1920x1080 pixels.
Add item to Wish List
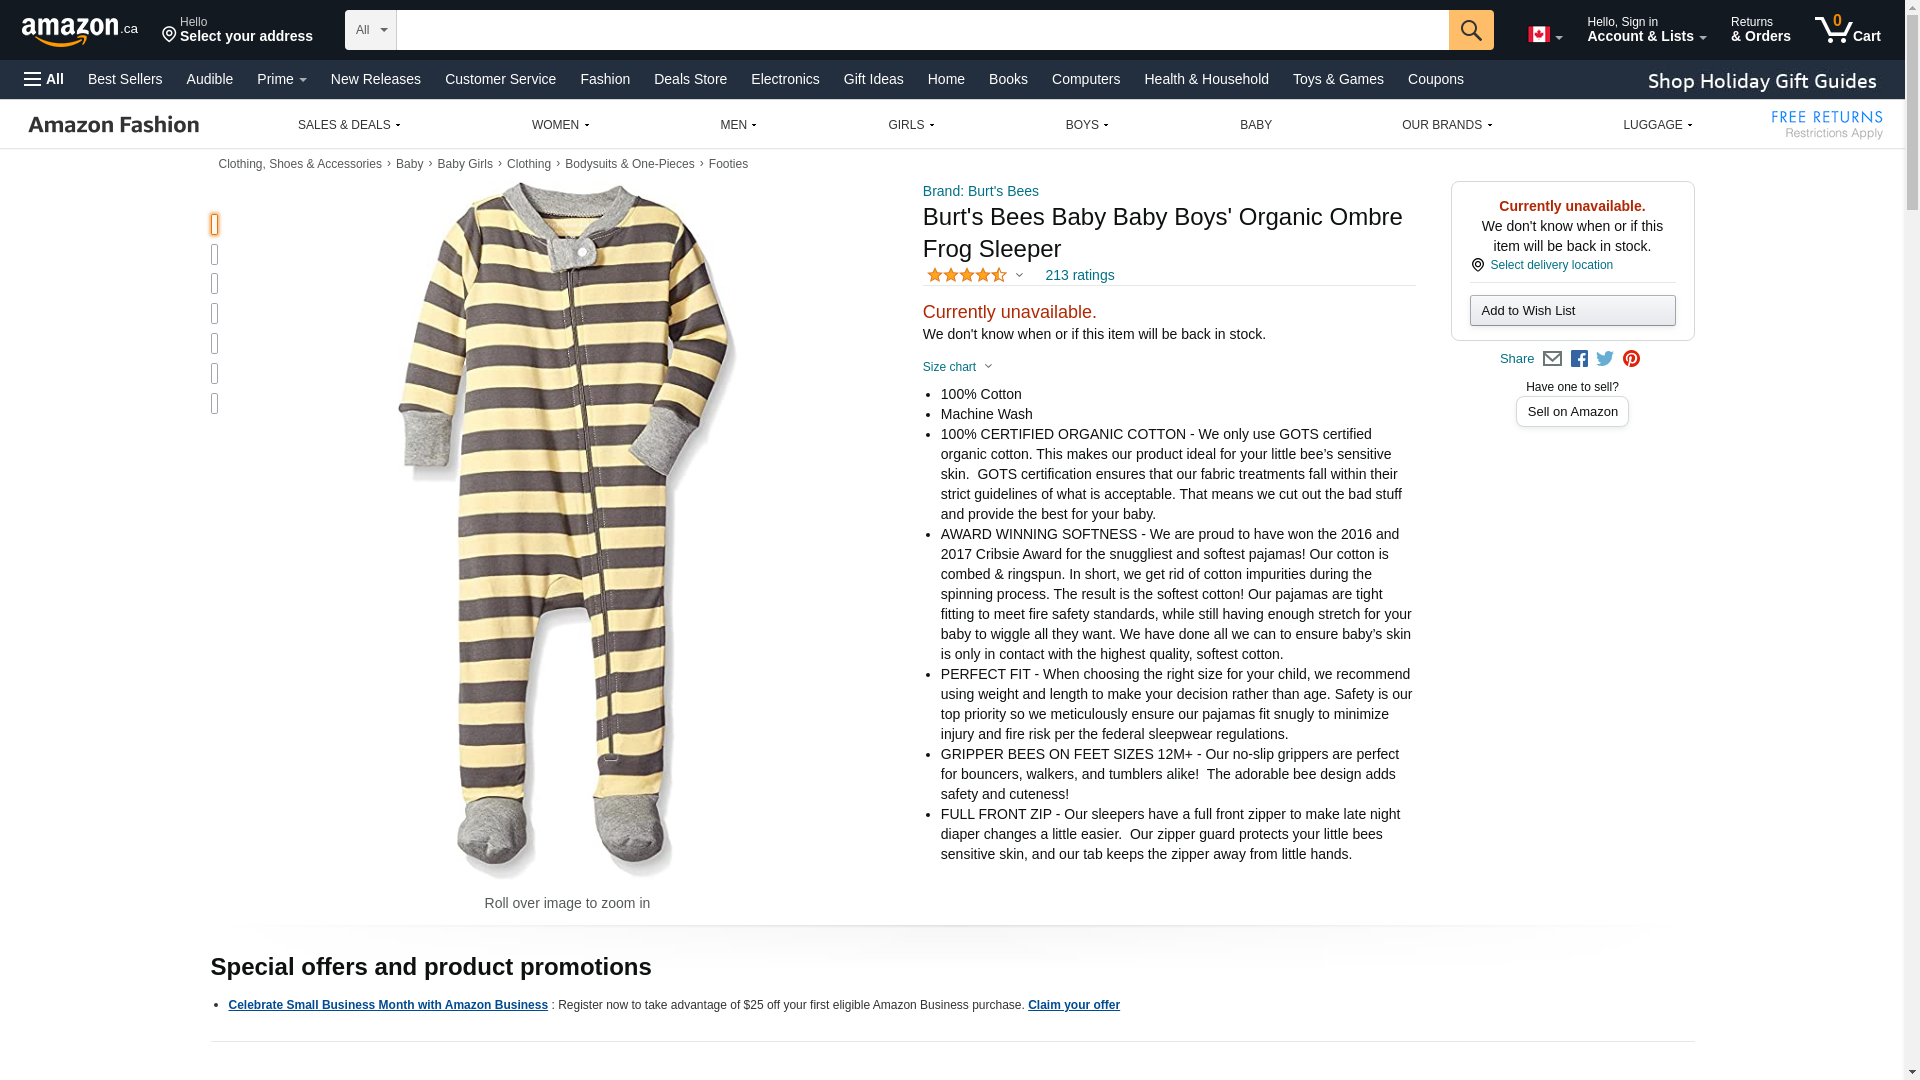pos(1572,310)
